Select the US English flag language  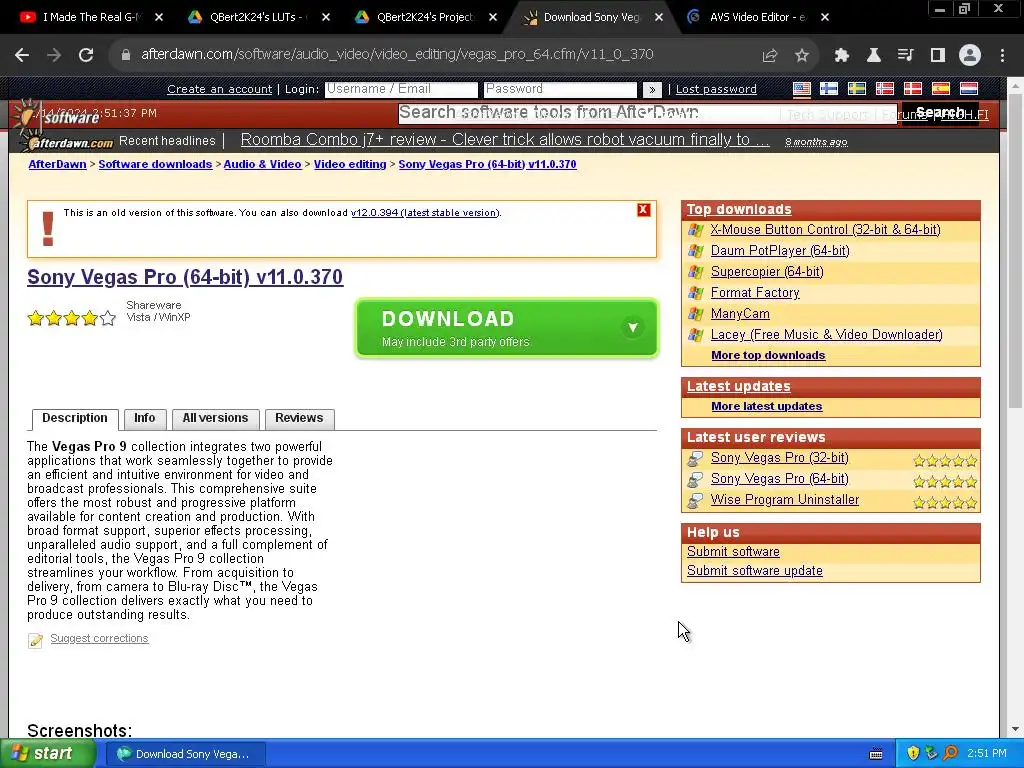point(801,89)
